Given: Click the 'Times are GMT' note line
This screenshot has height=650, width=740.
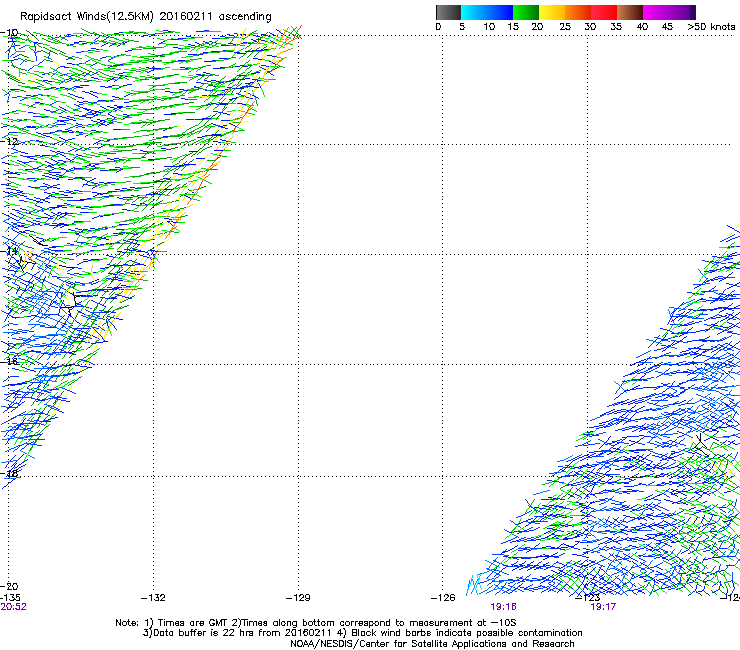Looking at the screenshot, I should [315, 623].
